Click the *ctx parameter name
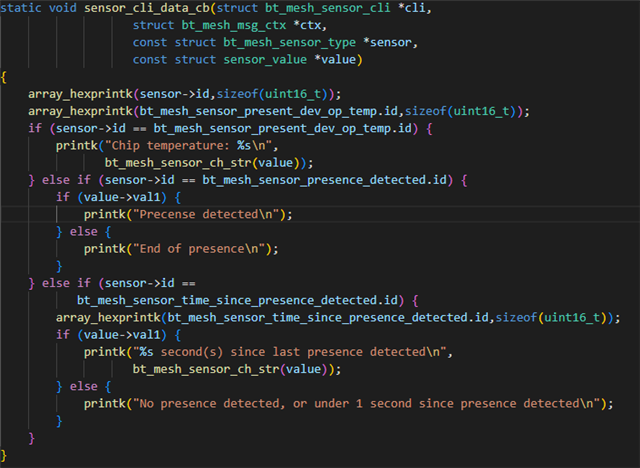640x468 pixels. coord(307,25)
